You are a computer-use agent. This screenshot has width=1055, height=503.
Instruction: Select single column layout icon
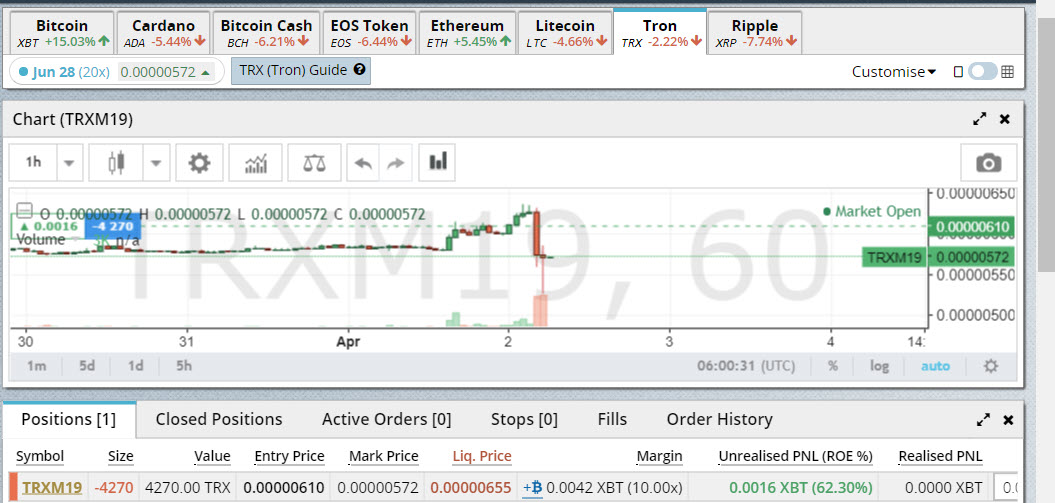pos(959,71)
